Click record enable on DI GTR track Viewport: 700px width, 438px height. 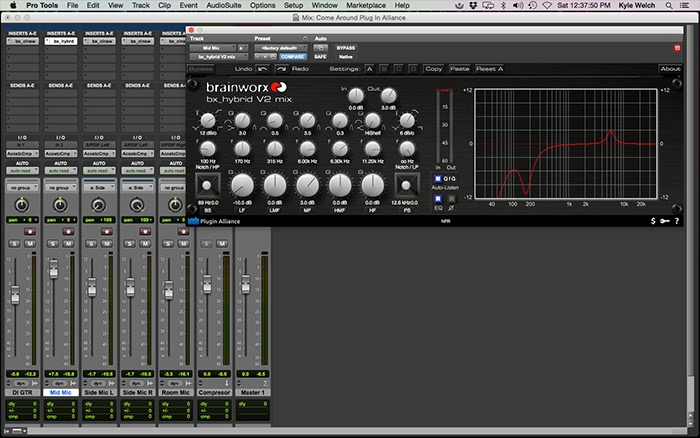click(x=30, y=231)
